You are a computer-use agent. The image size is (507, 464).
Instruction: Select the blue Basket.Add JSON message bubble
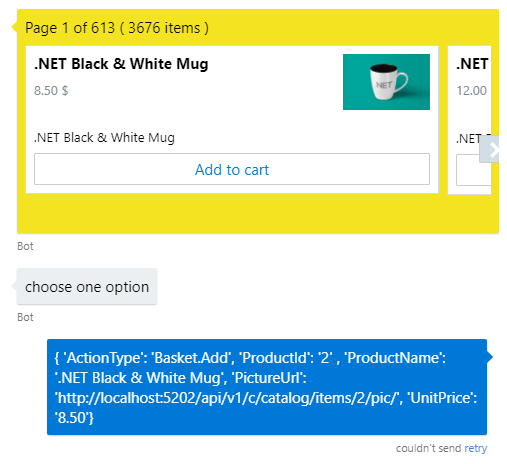(x=267, y=387)
